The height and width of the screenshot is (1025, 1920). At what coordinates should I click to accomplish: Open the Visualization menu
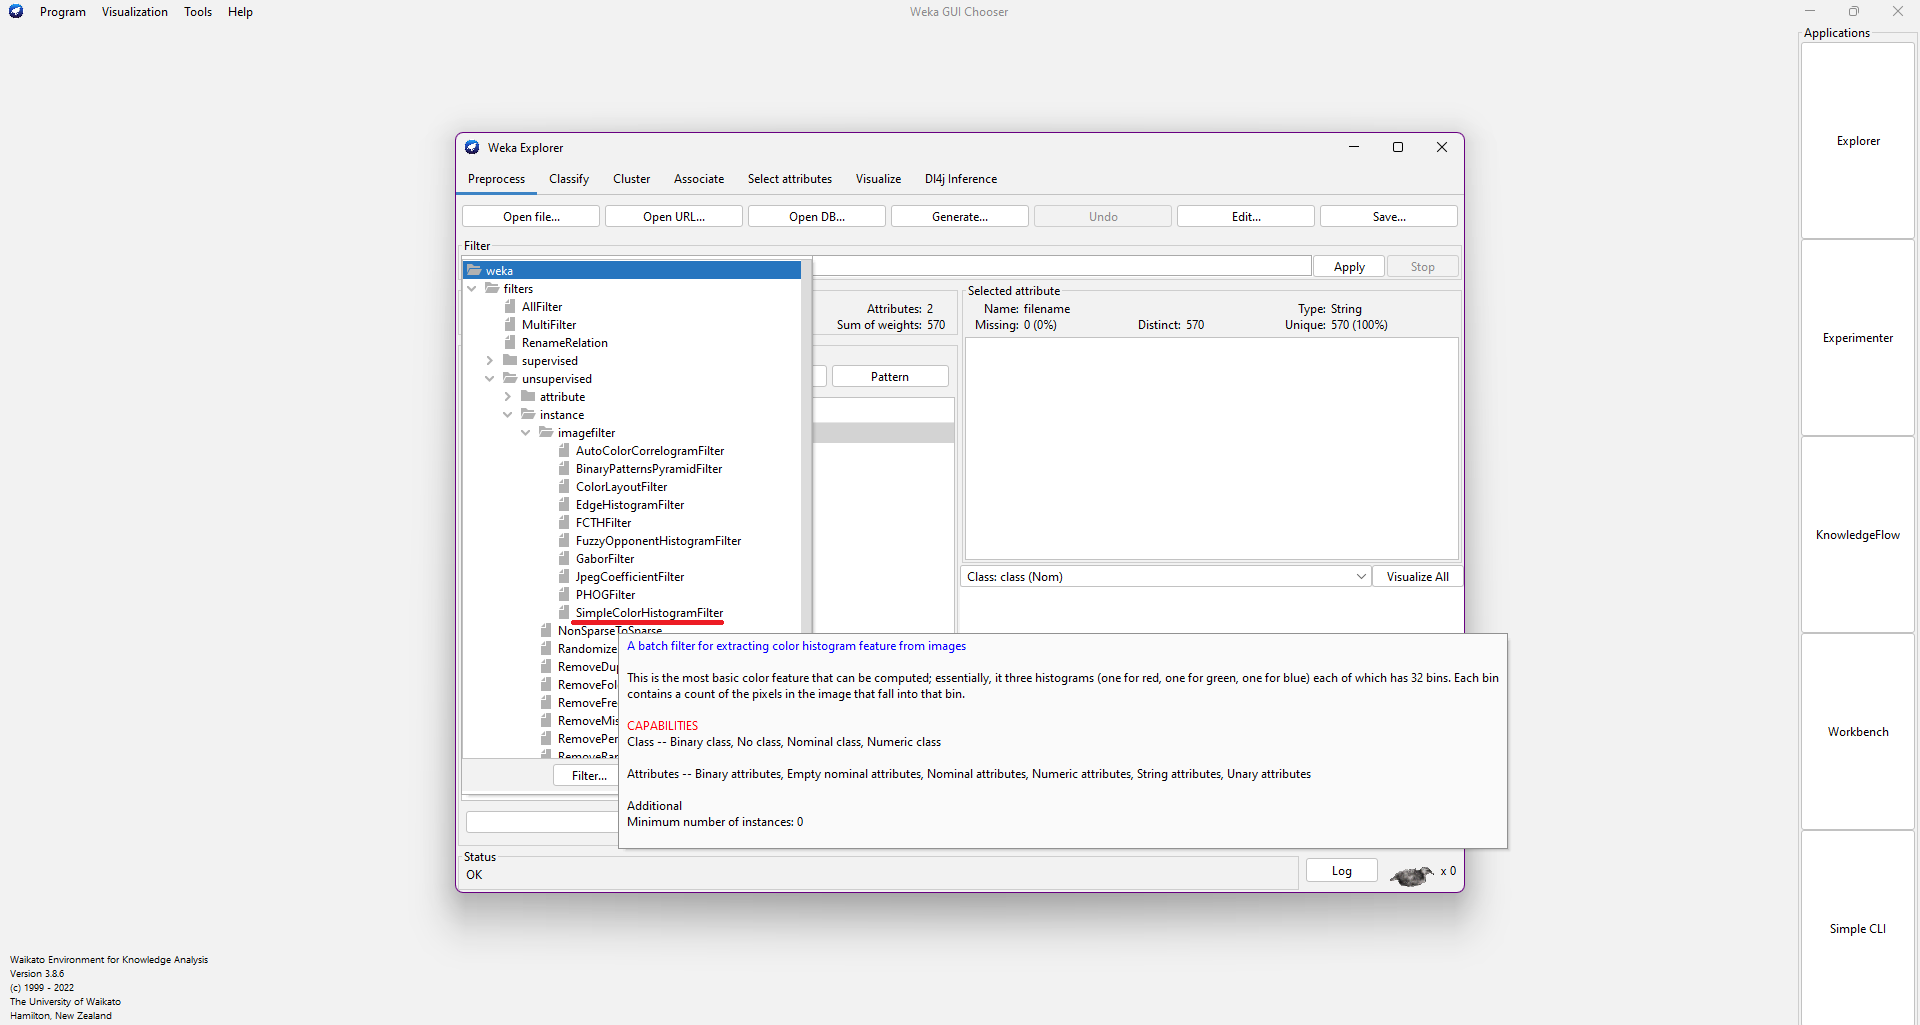coord(134,12)
